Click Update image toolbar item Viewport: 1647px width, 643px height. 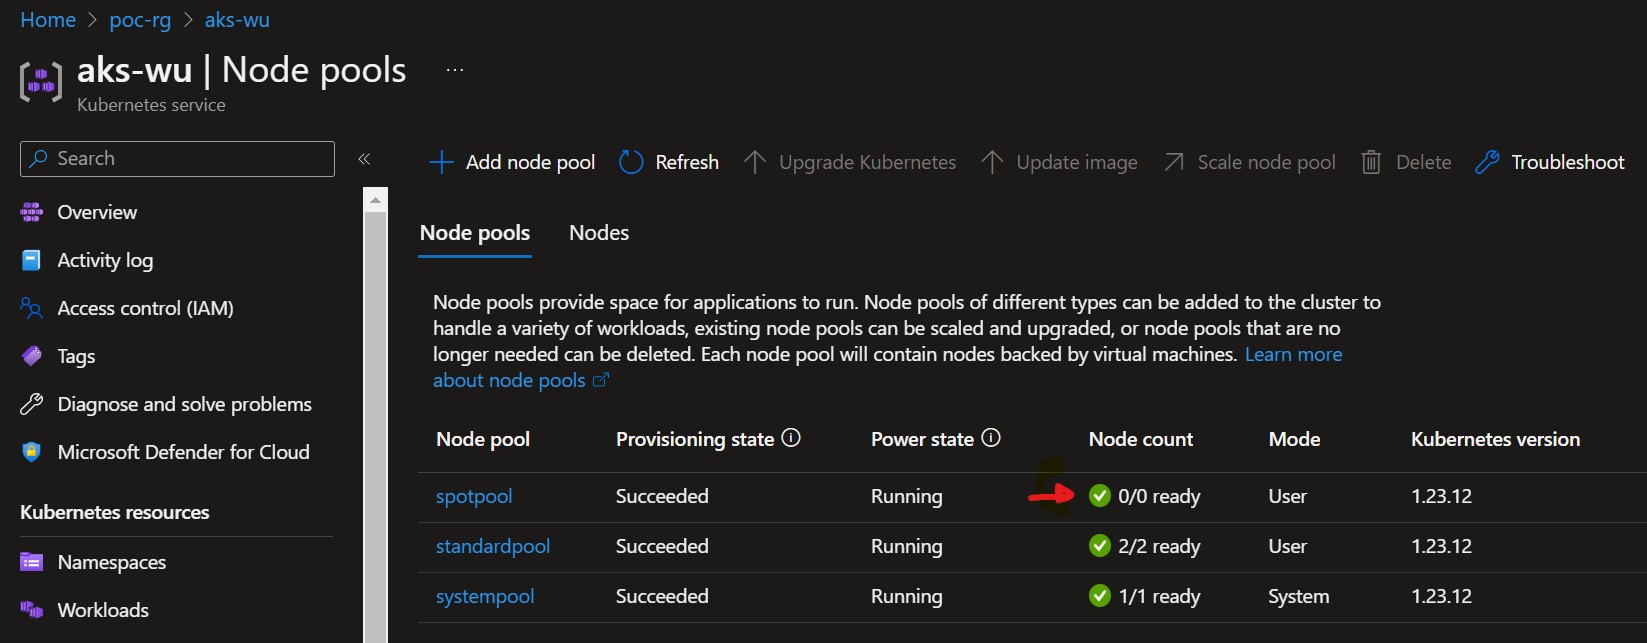tap(1060, 162)
